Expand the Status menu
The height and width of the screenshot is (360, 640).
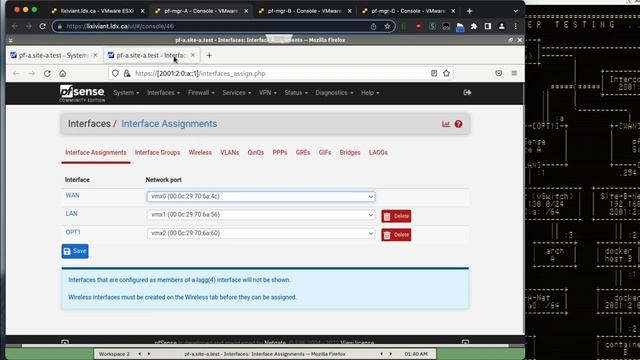coord(296,93)
